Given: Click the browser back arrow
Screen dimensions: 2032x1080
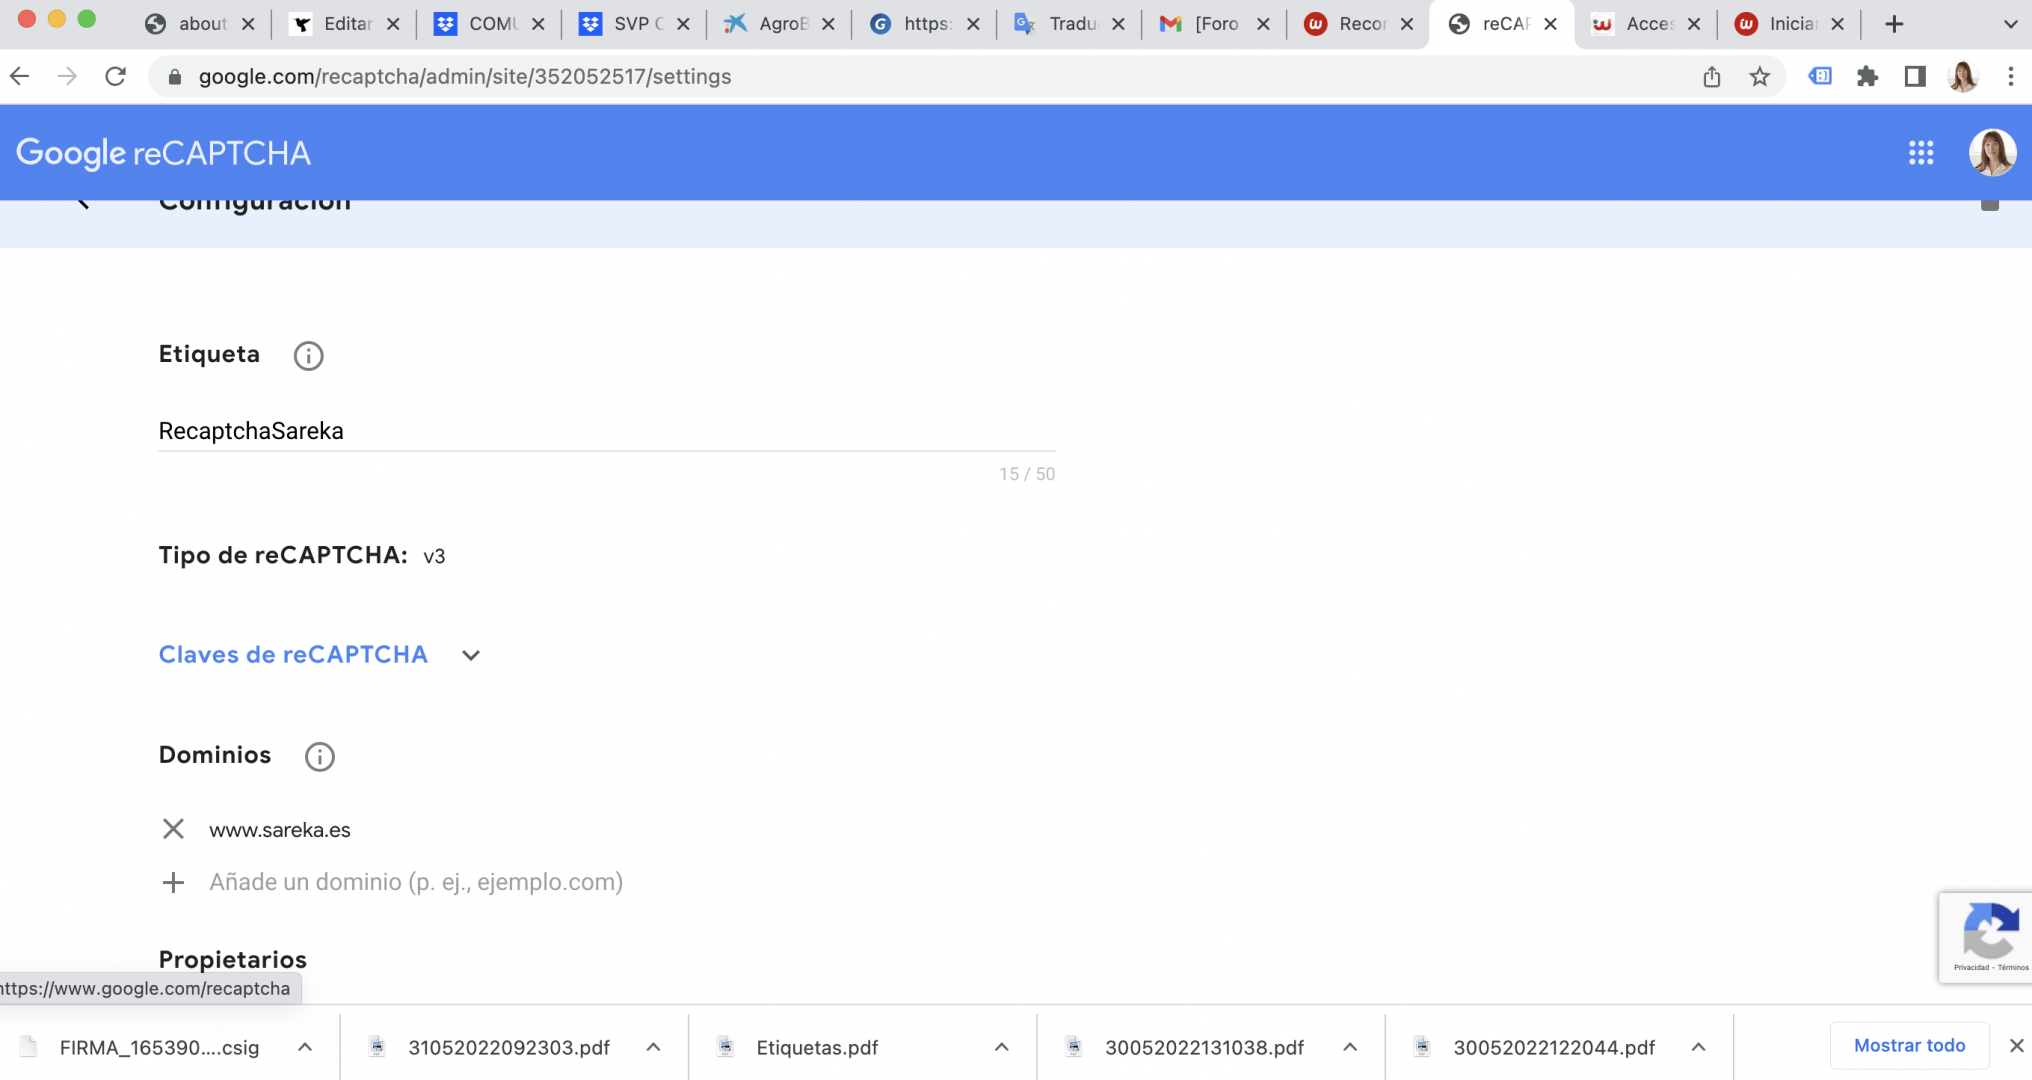Looking at the screenshot, I should (20, 76).
